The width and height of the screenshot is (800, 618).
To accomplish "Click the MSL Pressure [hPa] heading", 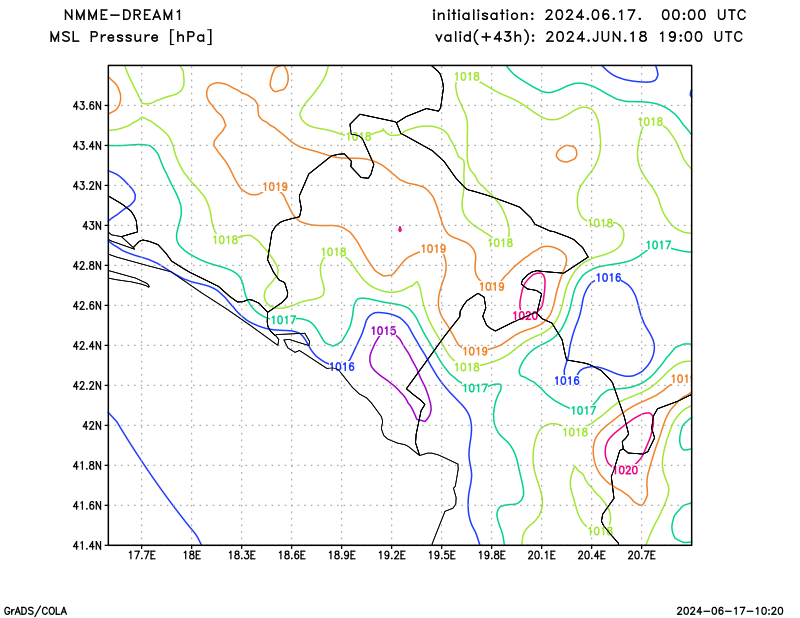I will click(x=131, y=37).
